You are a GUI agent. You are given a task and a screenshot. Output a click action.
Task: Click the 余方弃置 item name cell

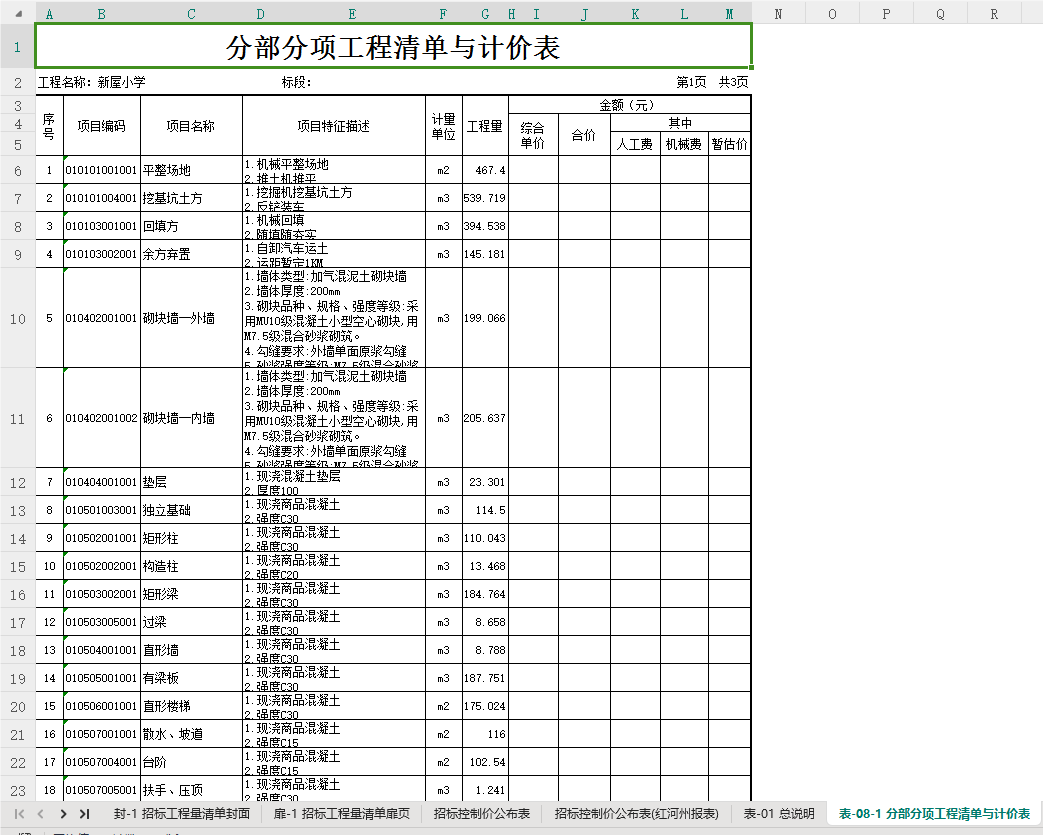pos(192,254)
